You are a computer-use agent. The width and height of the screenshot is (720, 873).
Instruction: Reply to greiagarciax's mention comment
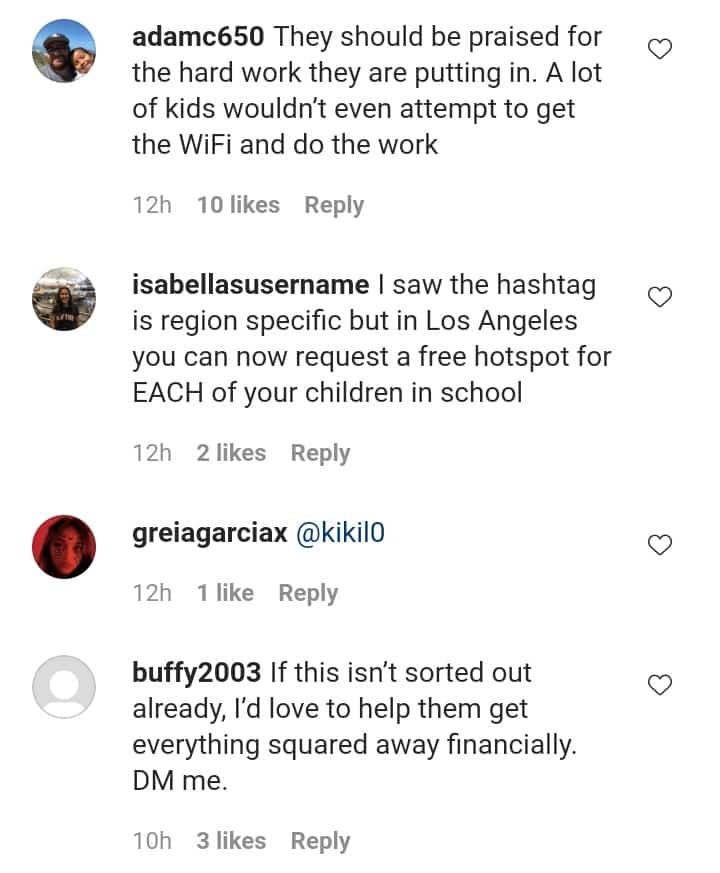click(308, 593)
